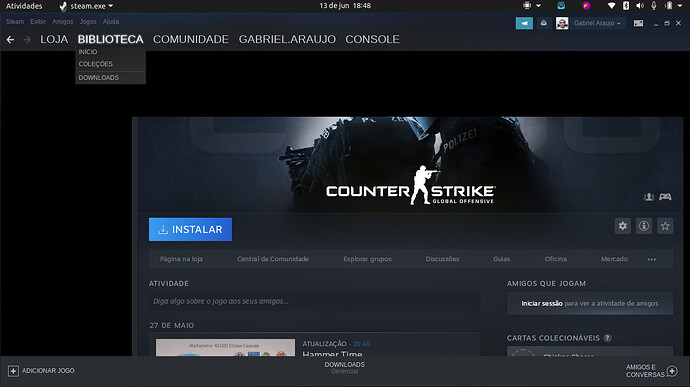Open the steam.exe app menu dropdown
Image resolution: width=690 pixels, height=387 pixels.
(87, 6)
